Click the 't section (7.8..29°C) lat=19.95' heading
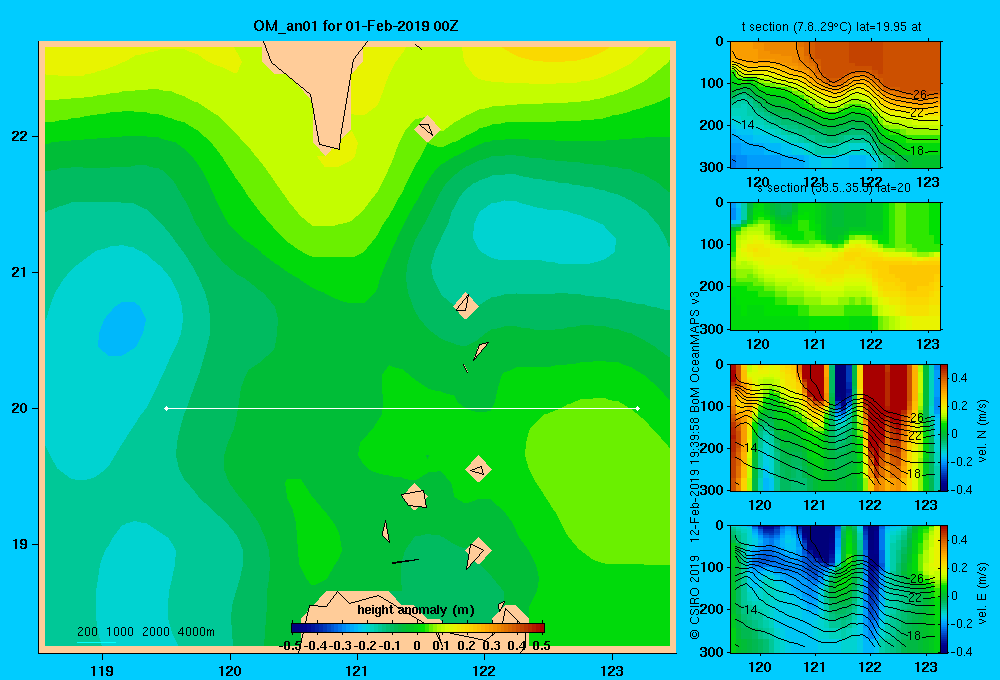 point(831,27)
